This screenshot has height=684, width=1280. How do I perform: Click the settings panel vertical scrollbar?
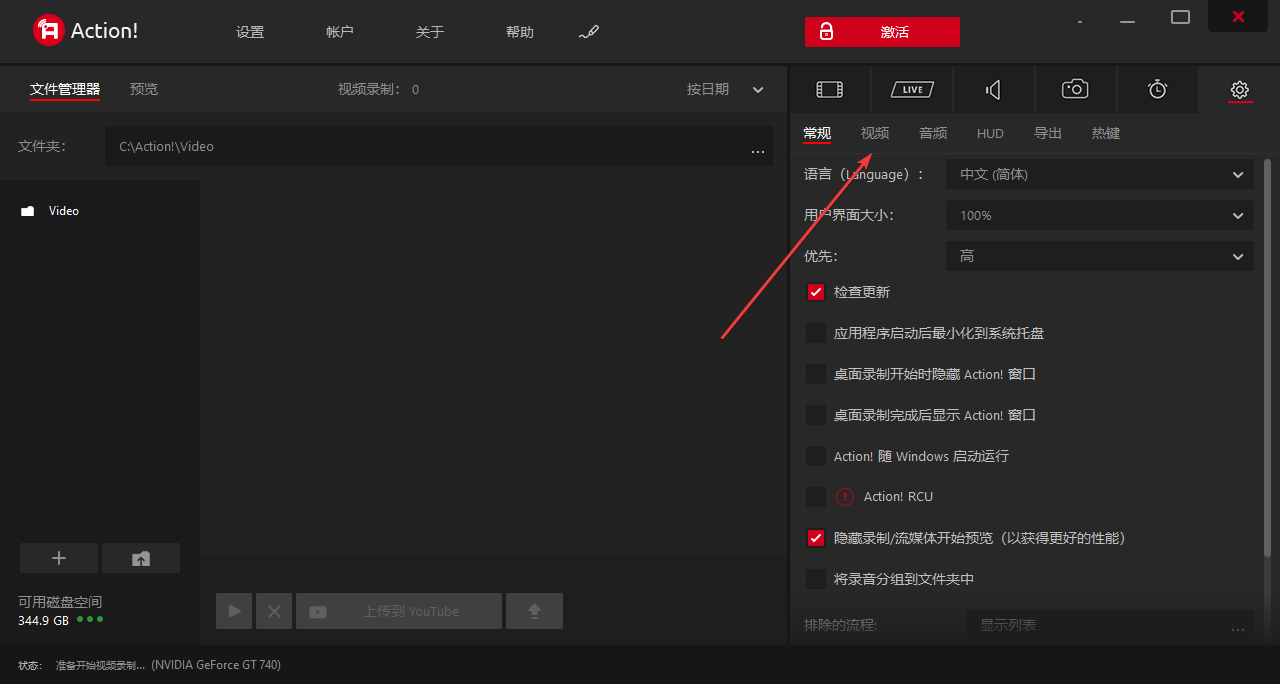point(1267,350)
